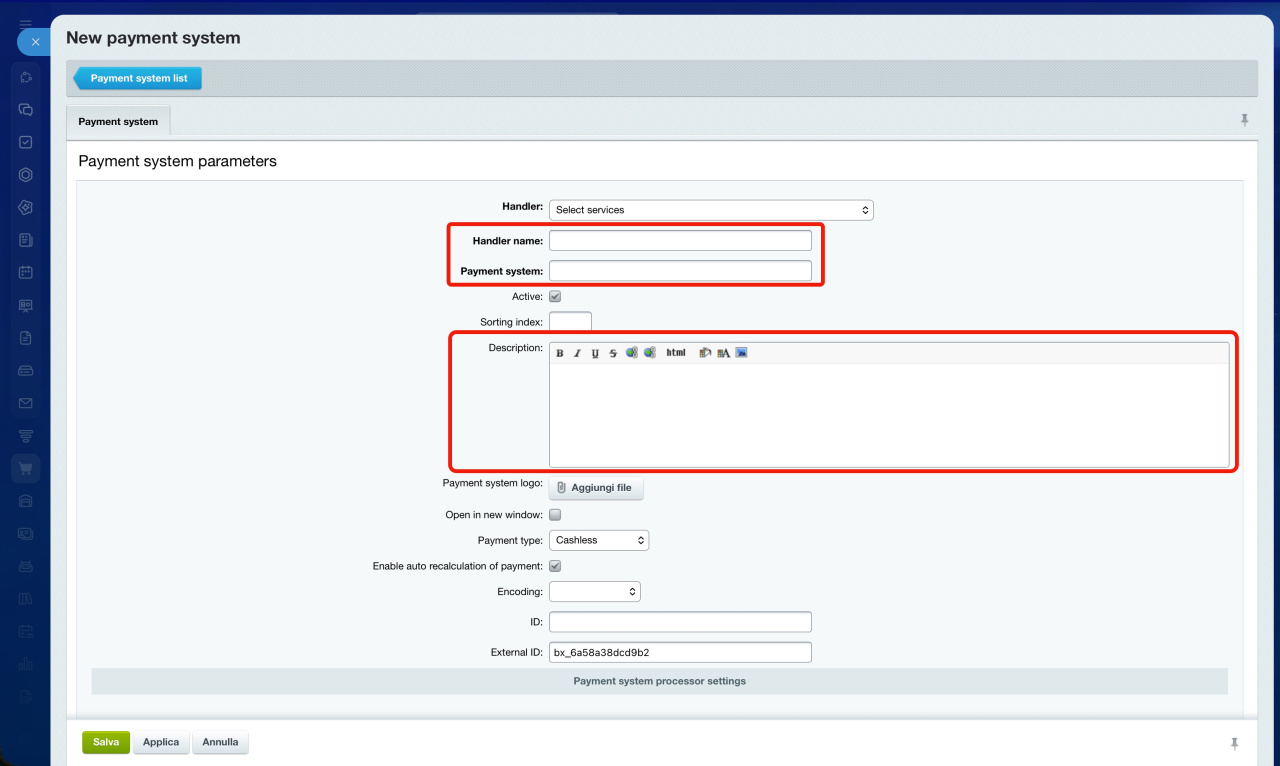Open the mail icon in left sidebar
1280x766 pixels.
[26, 403]
